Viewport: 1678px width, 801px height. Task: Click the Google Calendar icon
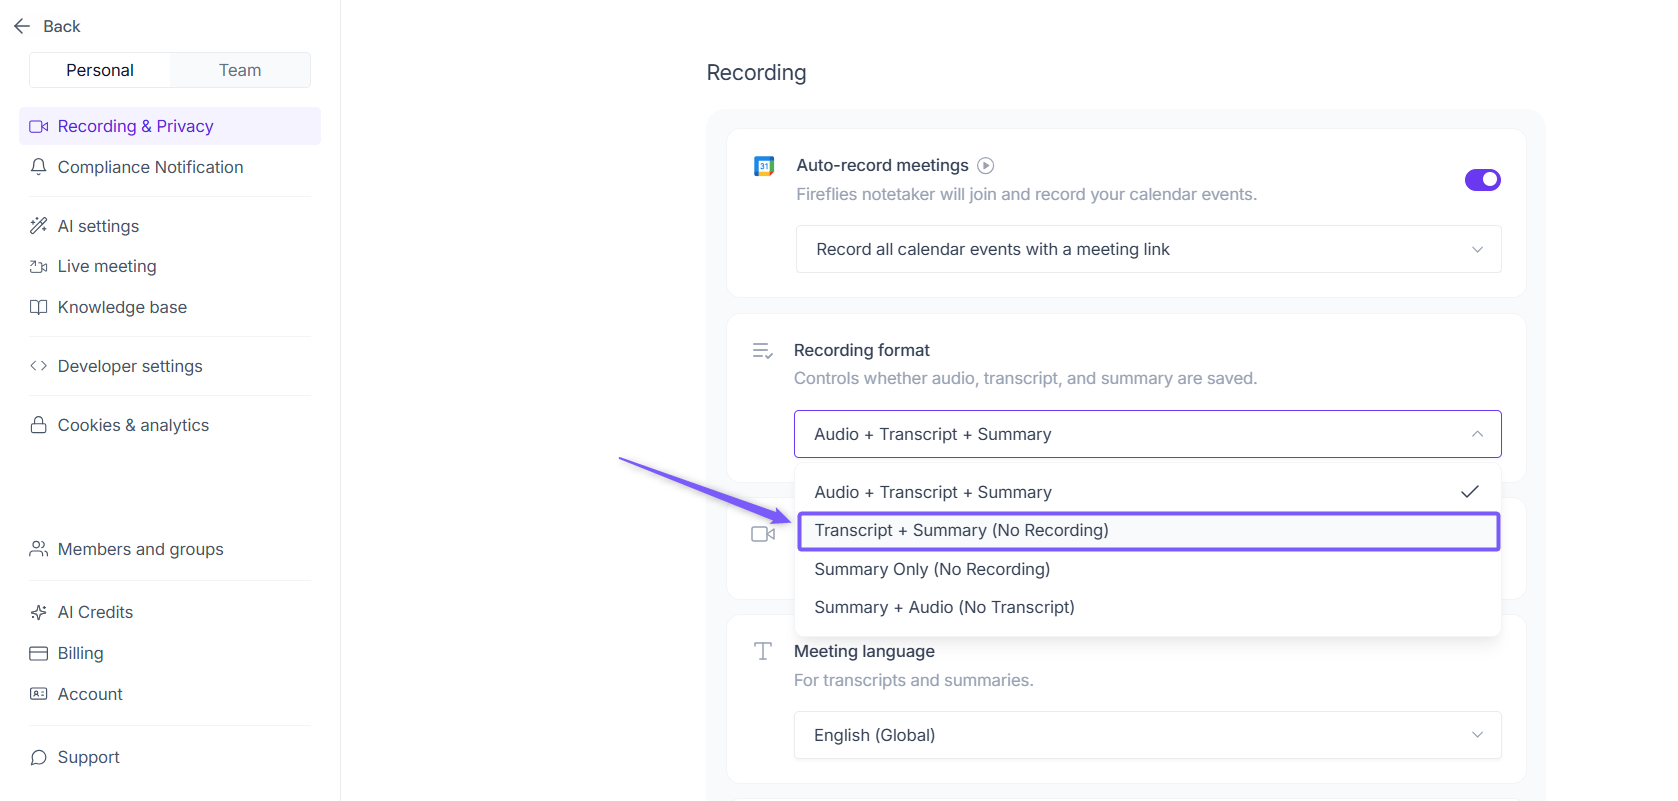764,166
